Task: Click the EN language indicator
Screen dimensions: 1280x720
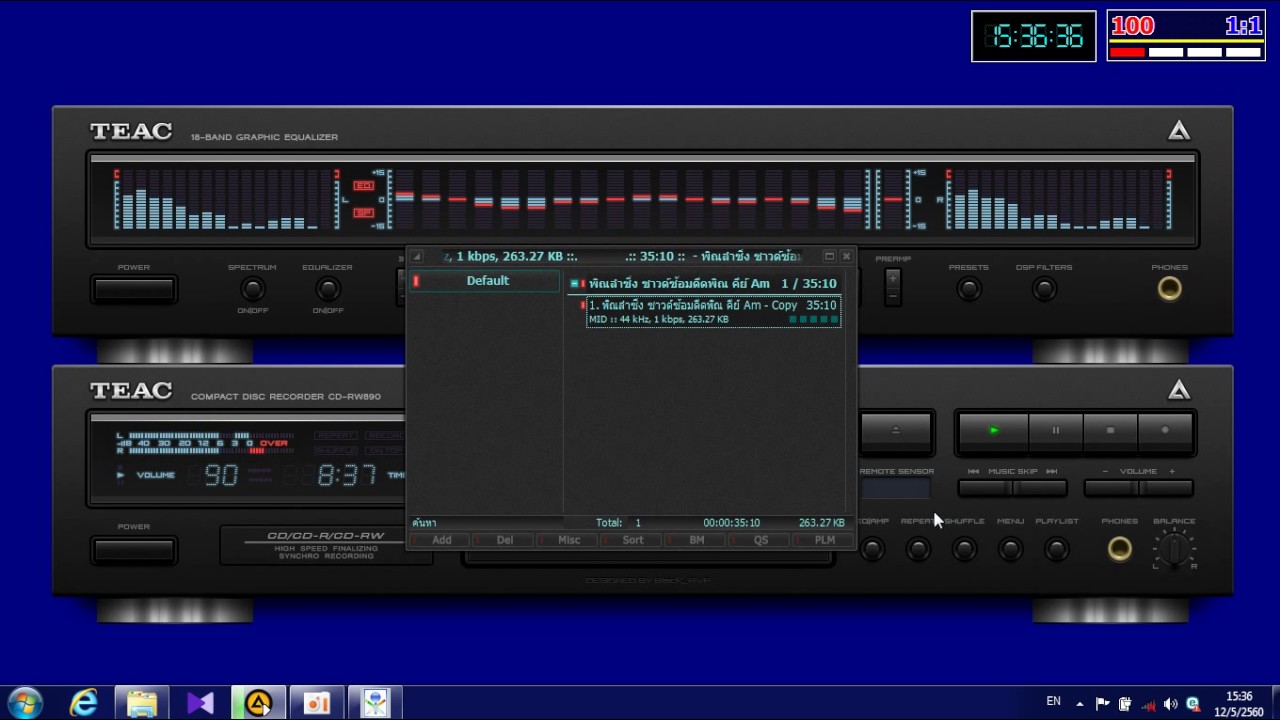Action: tap(1053, 702)
